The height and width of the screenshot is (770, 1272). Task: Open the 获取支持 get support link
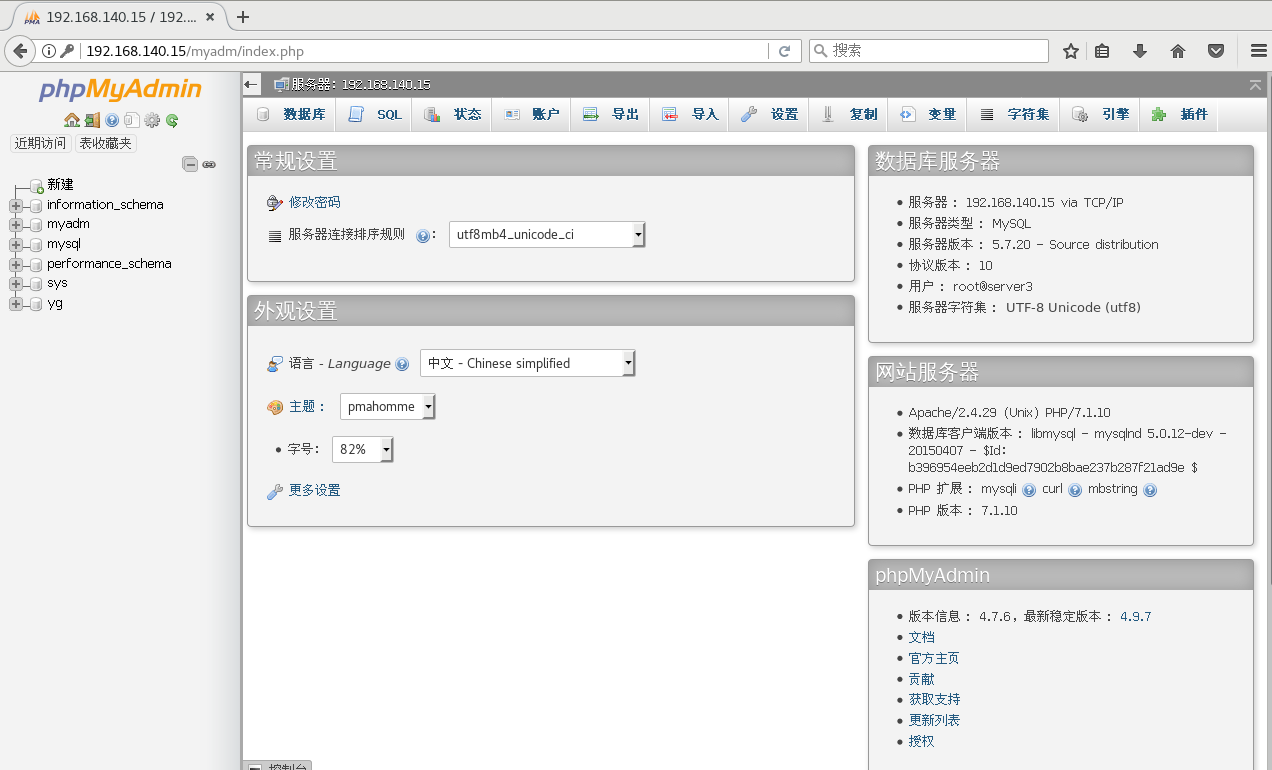(934, 699)
